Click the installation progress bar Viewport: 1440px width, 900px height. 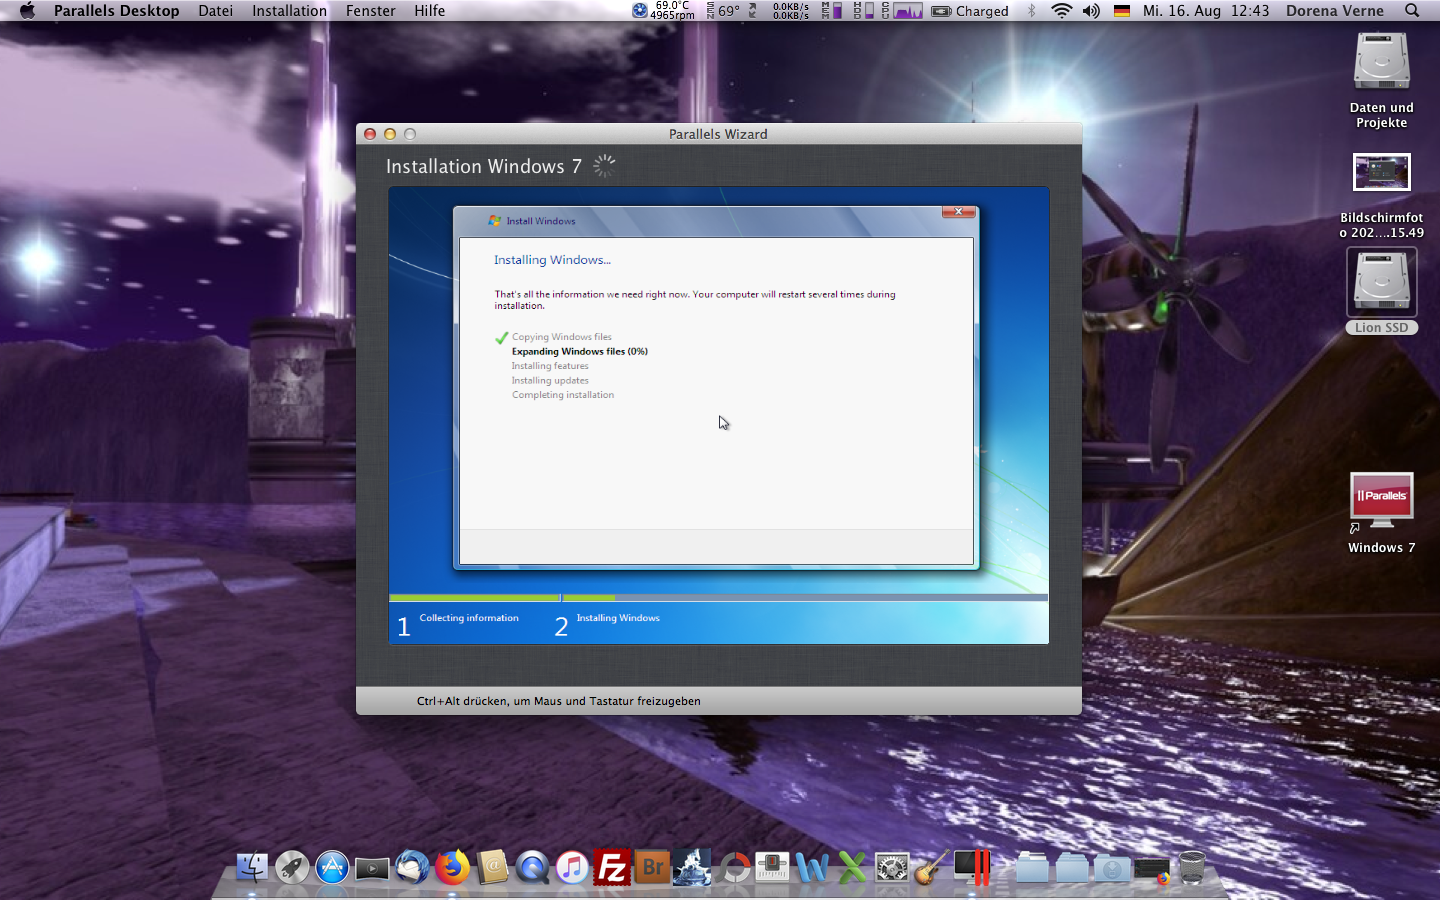[718, 598]
